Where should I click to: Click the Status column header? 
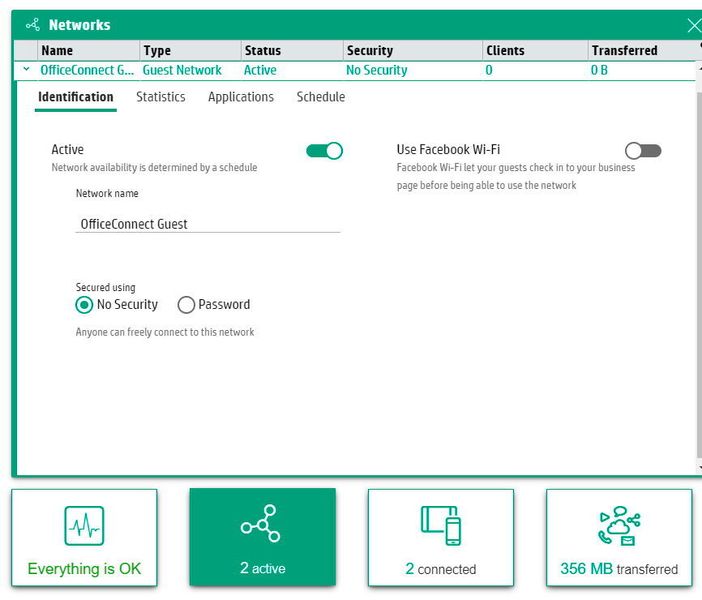pyautogui.click(x=292, y=51)
